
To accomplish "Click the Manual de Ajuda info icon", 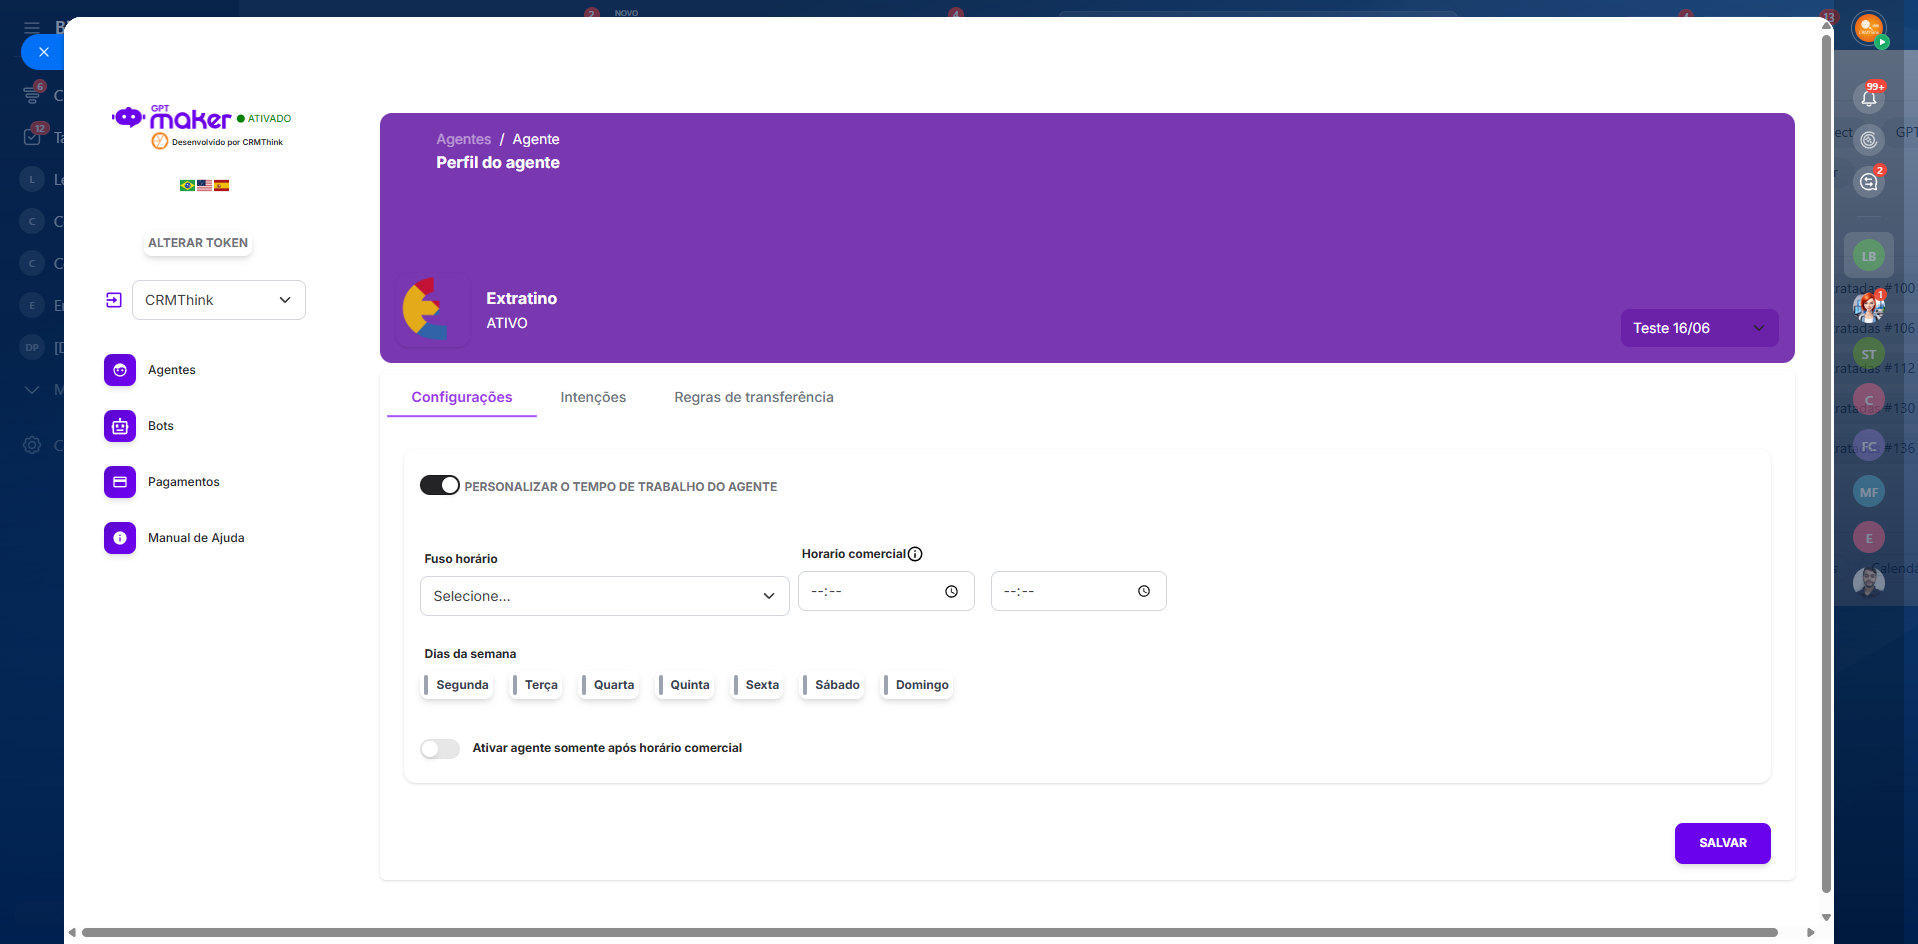I will (120, 538).
